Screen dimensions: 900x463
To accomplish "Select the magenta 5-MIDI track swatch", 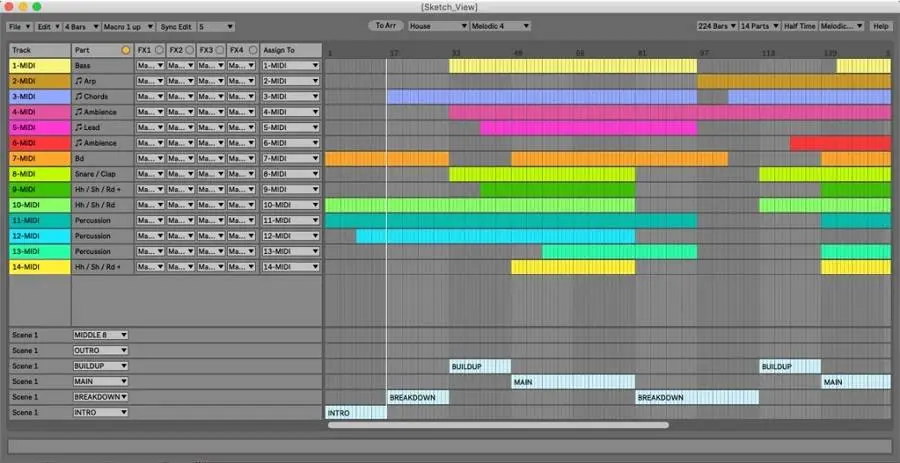I will pyautogui.click(x=40, y=127).
